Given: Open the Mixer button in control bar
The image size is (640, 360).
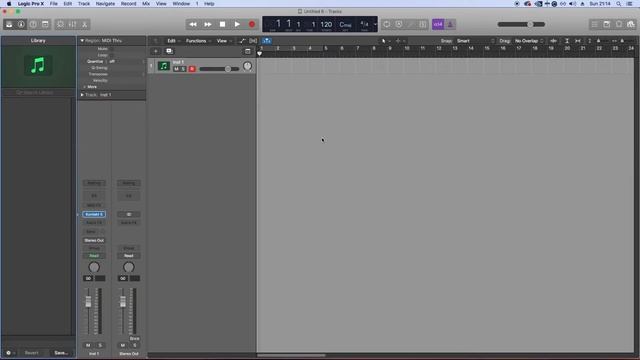Looking at the screenshot, I should click(x=72, y=24).
